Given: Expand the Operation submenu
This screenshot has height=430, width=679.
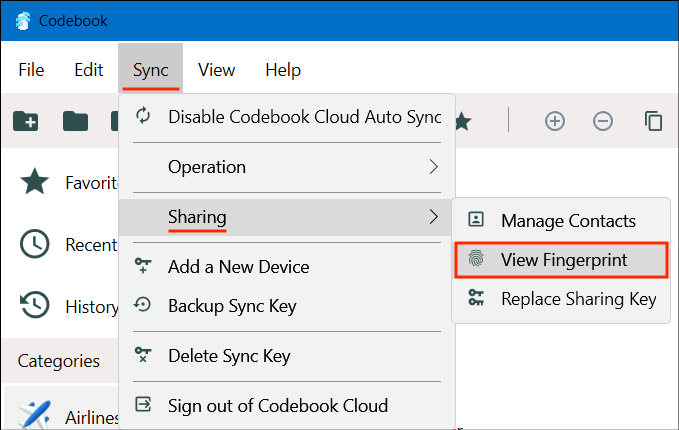Looking at the screenshot, I should pos(287,167).
